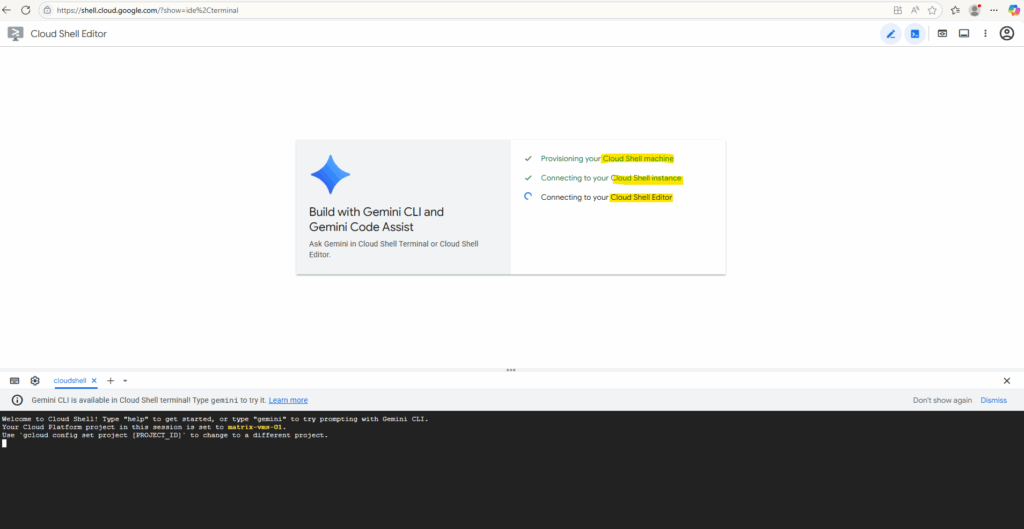Click the matrix-vms-01 project name
Viewport: 1024px width, 529px height.
point(256,427)
